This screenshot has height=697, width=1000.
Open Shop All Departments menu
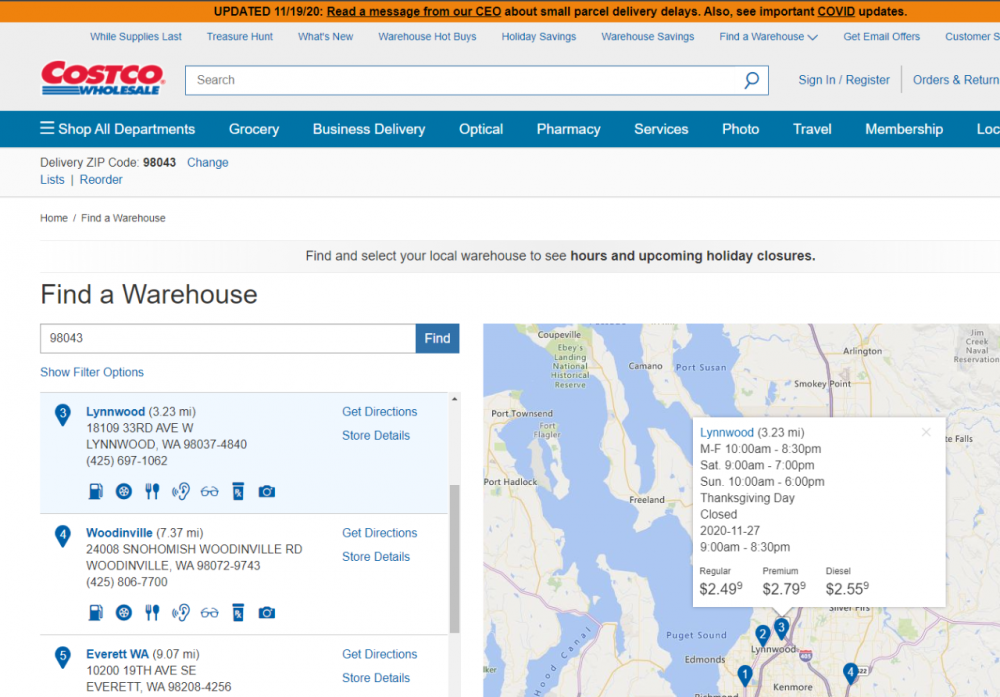117,129
